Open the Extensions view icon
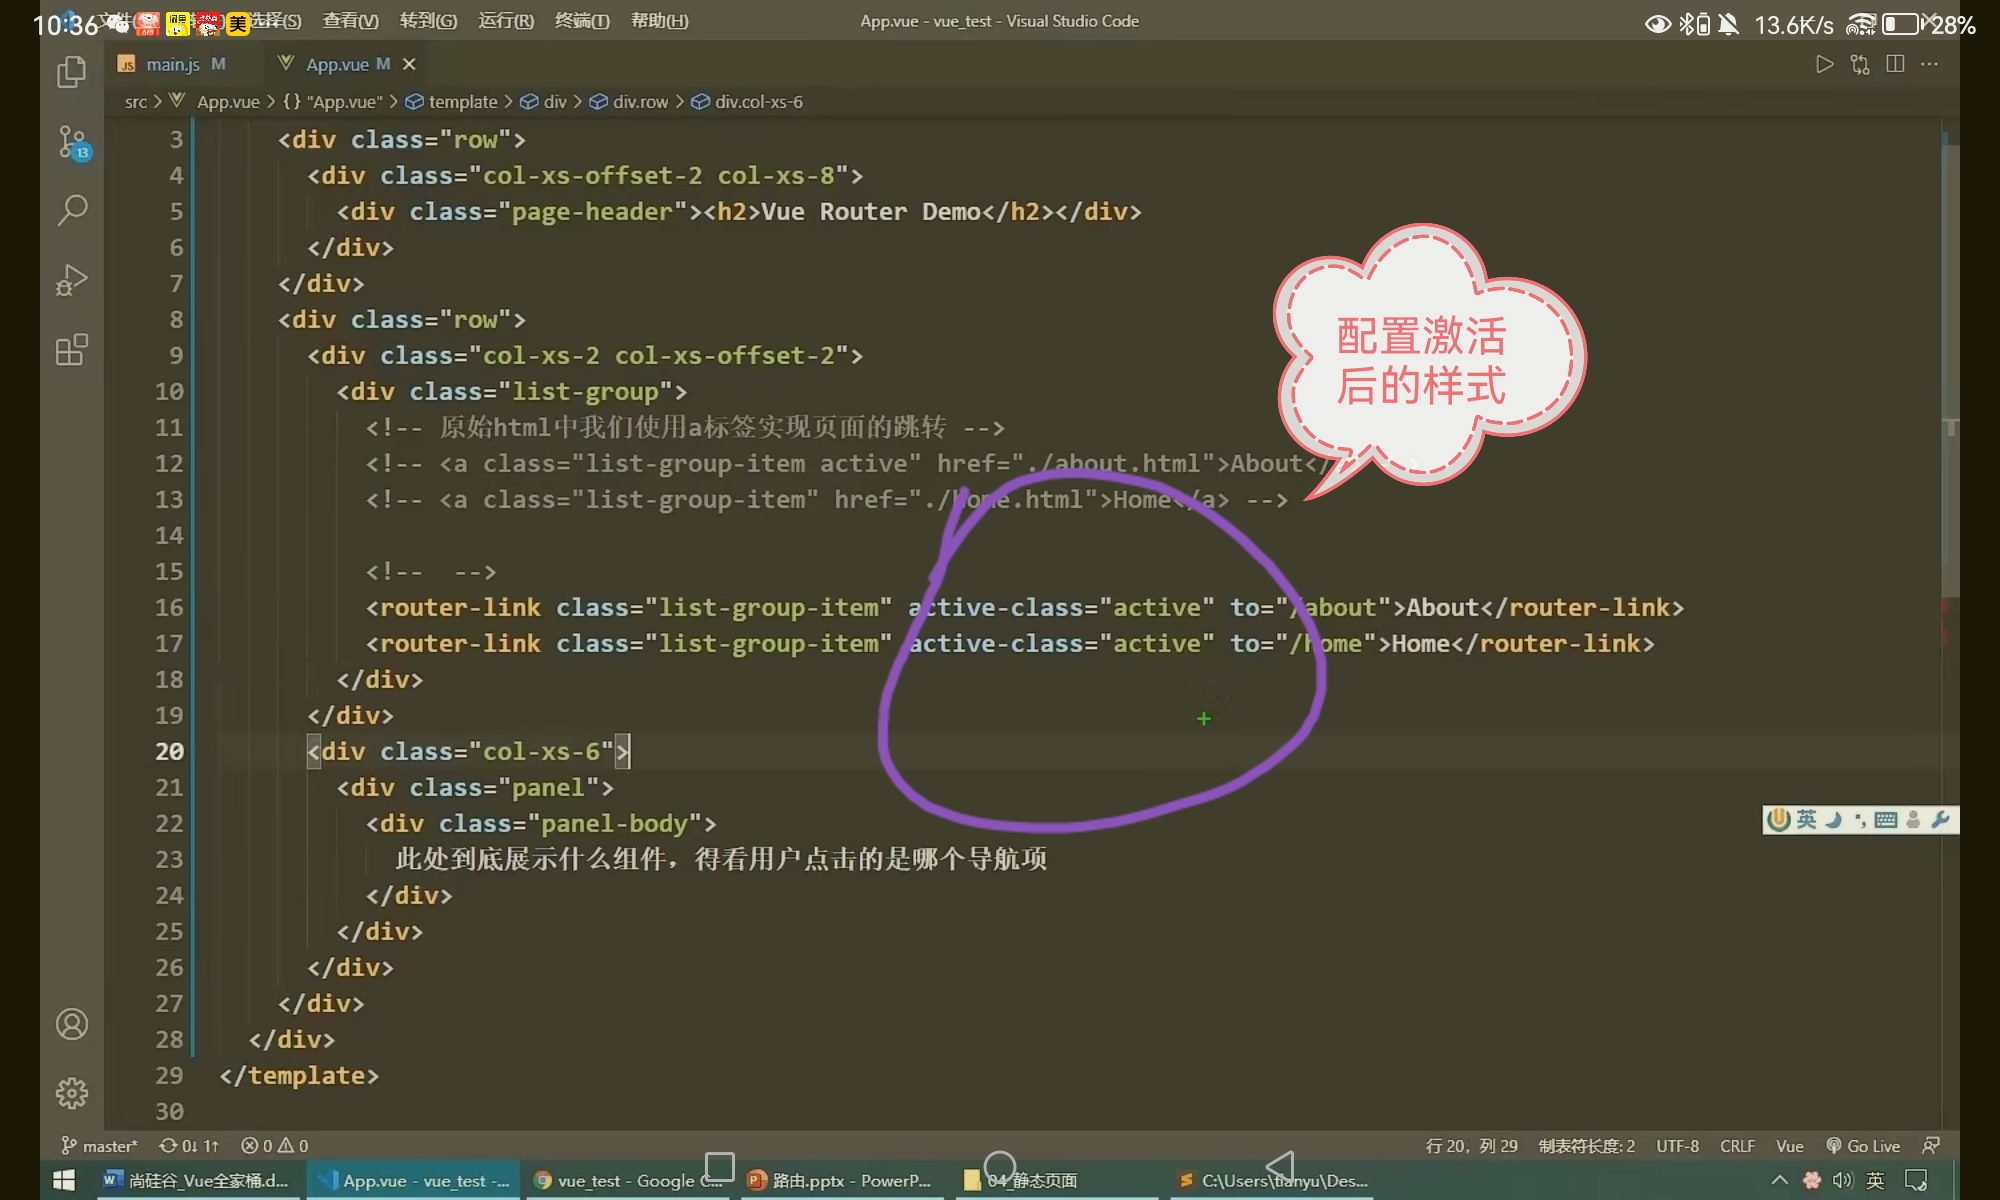This screenshot has width=2000, height=1200. 72,350
